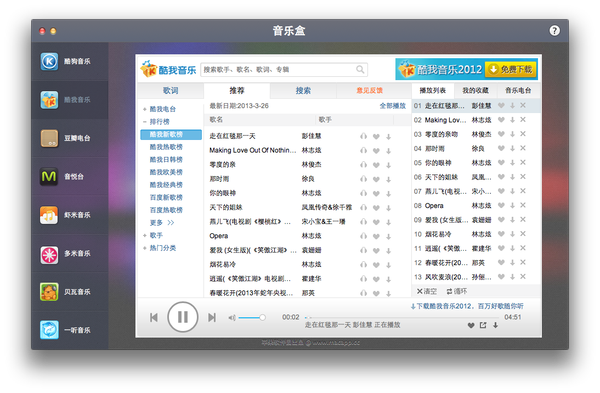Select the 播放列表 tab
The image size is (600, 393).
433,91
